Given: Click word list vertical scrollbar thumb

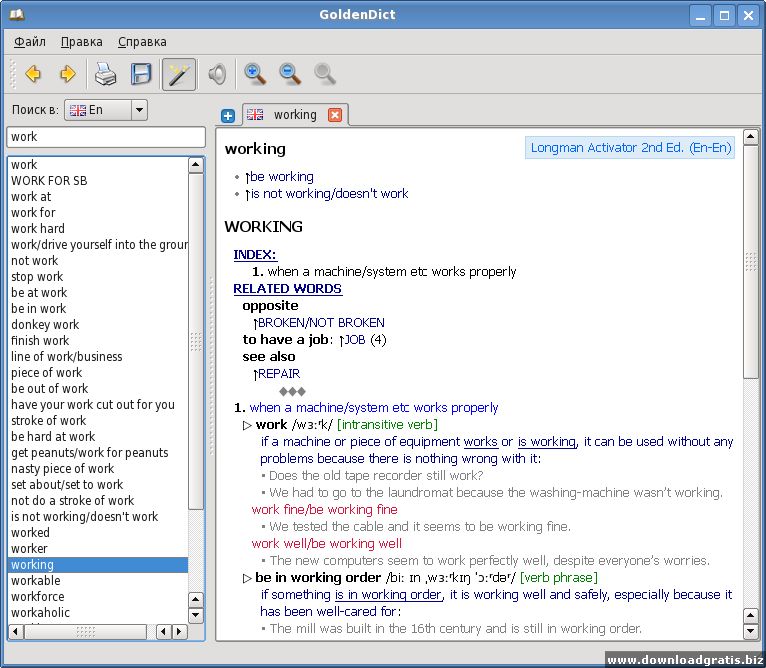Looking at the screenshot, I should click(x=195, y=341).
